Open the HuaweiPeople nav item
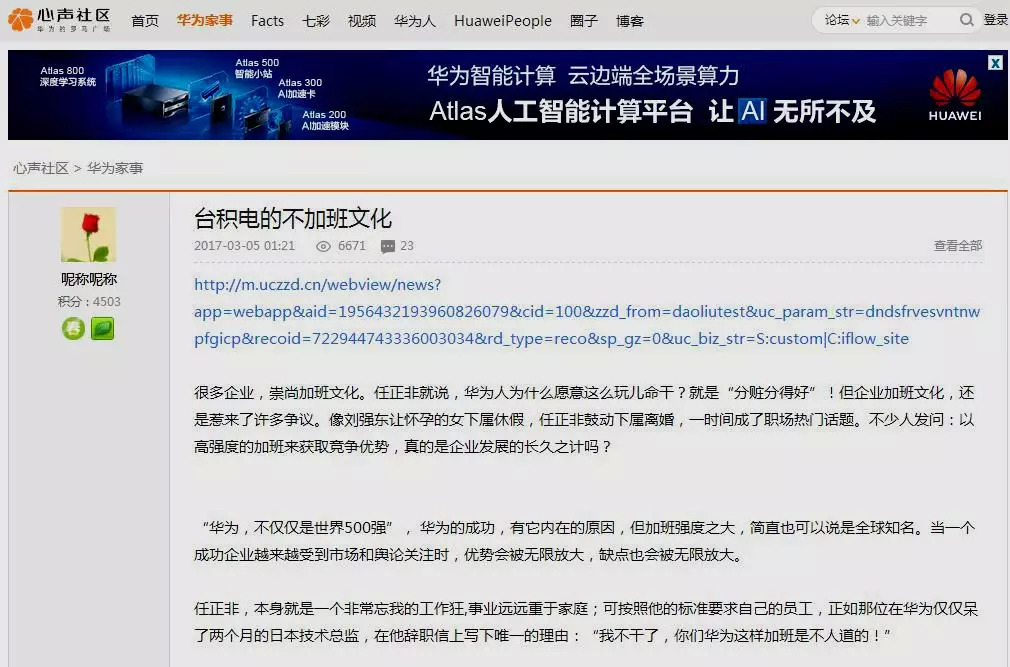This screenshot has height=667, width=1010. click(503, 21)
